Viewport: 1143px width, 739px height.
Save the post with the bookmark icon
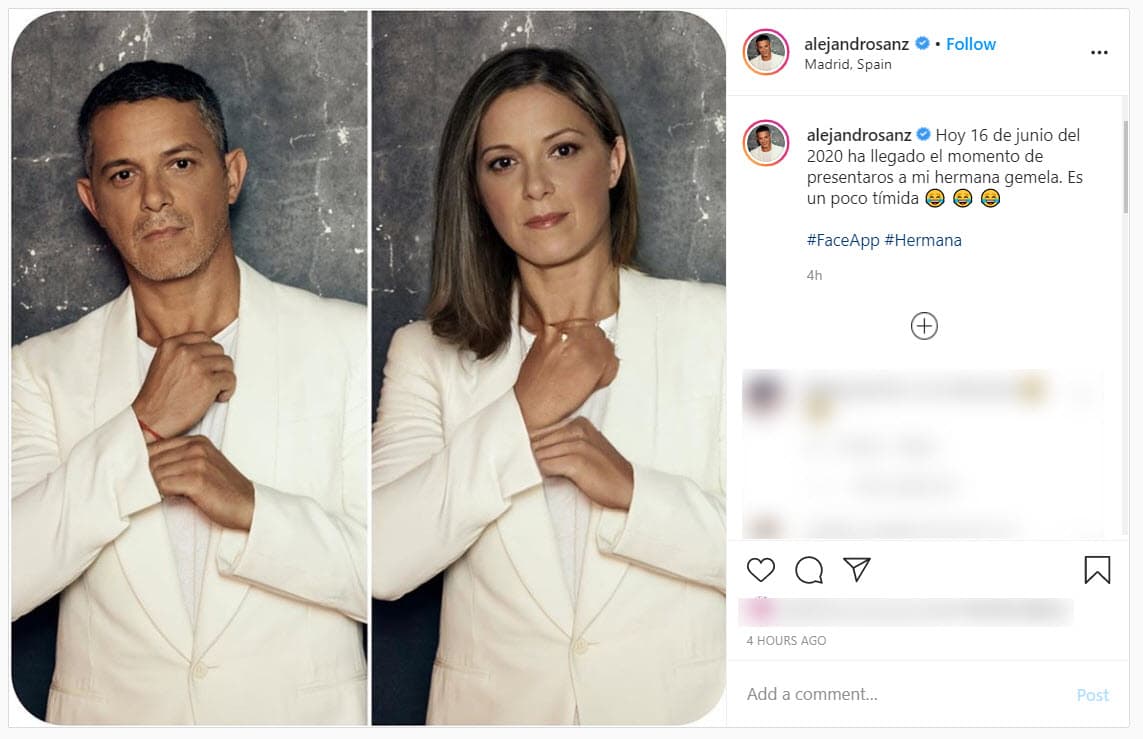(x=1097, y=570)
